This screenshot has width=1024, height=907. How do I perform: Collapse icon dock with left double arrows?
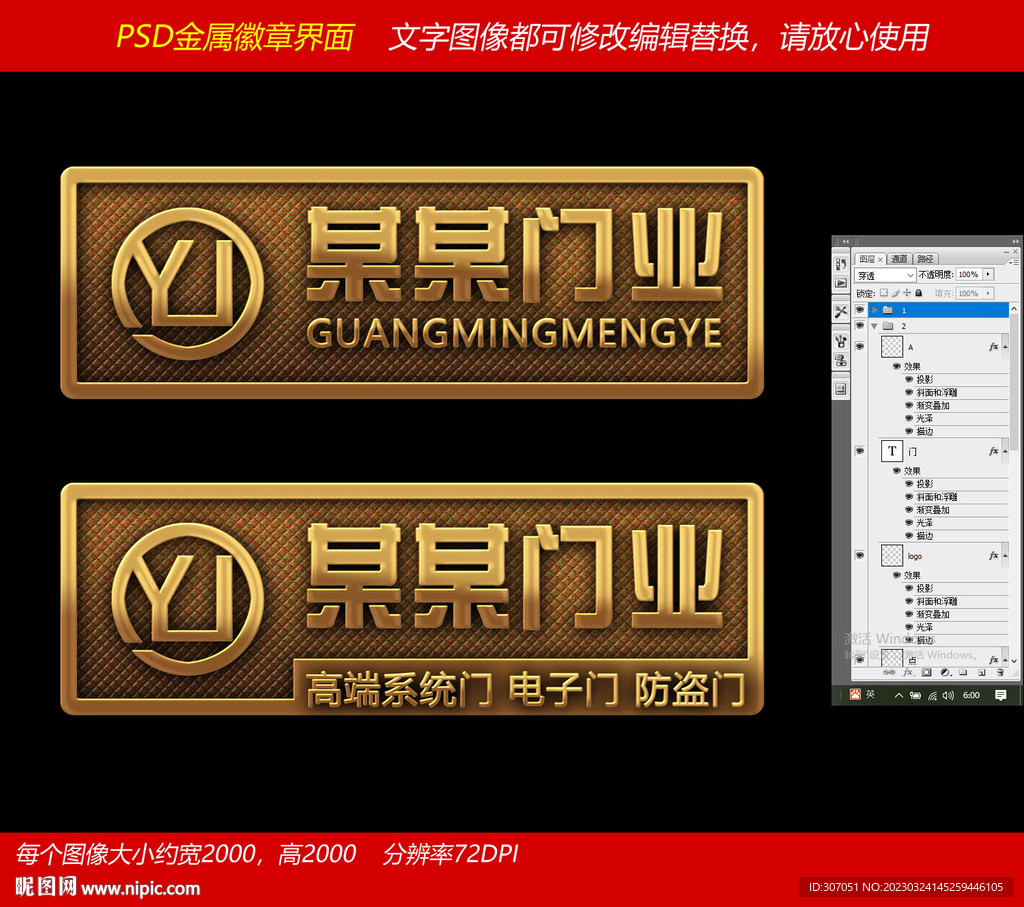[846, 241]
